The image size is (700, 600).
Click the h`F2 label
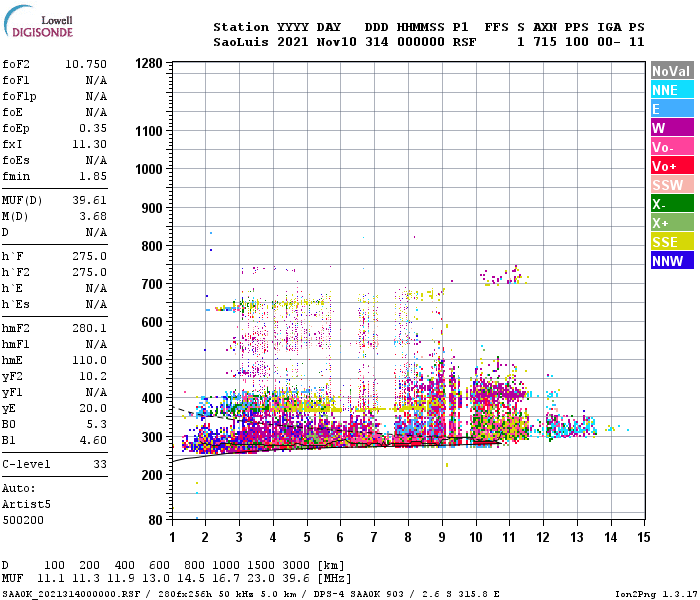[16, 272]
